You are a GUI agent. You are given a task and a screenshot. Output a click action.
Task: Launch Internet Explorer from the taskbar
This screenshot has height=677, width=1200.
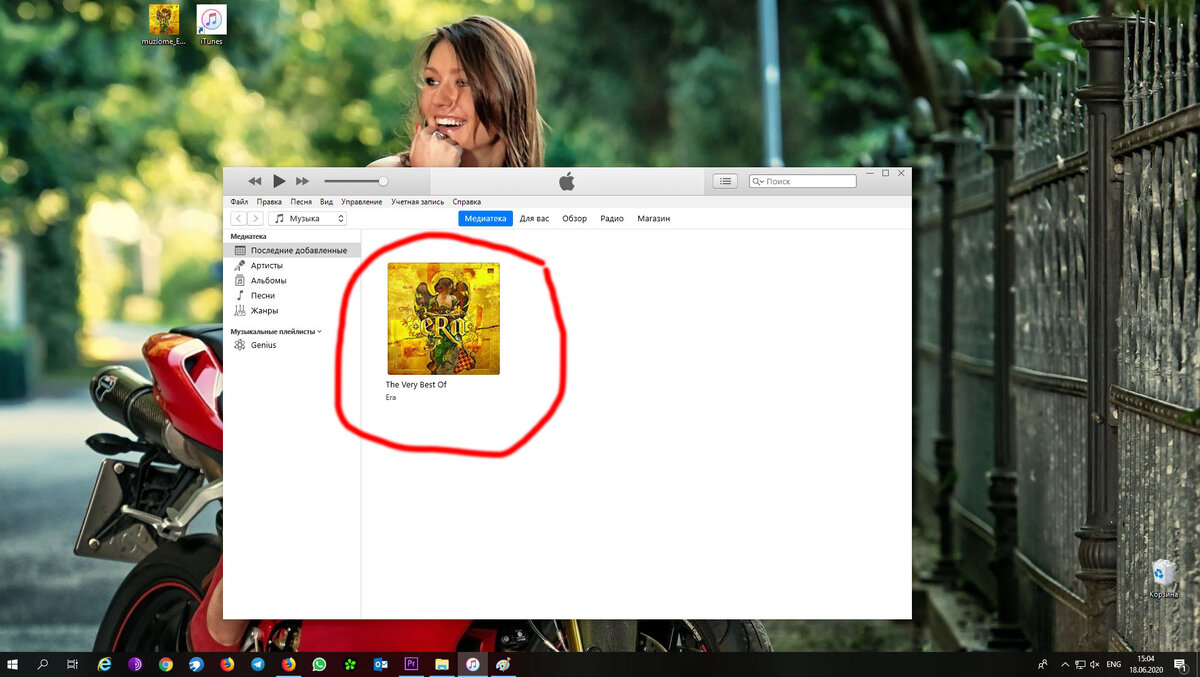coord(104,664)
